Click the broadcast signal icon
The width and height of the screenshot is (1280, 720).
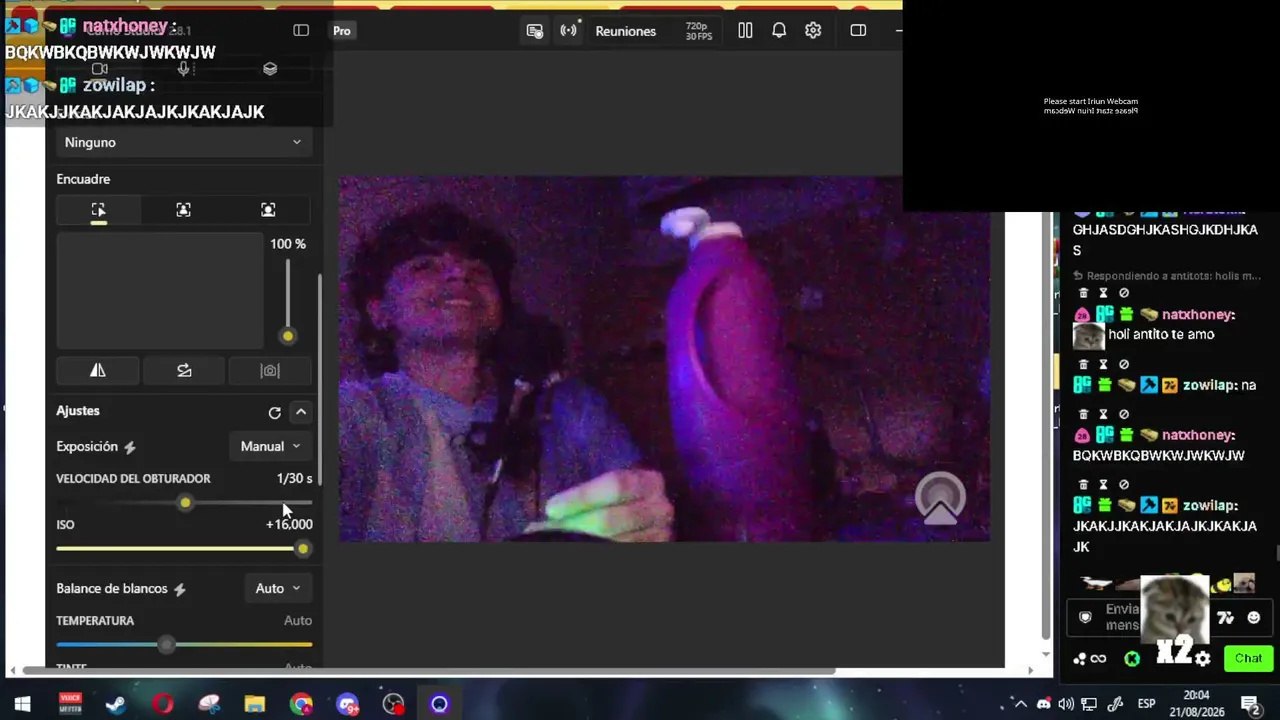pos(568,30)
